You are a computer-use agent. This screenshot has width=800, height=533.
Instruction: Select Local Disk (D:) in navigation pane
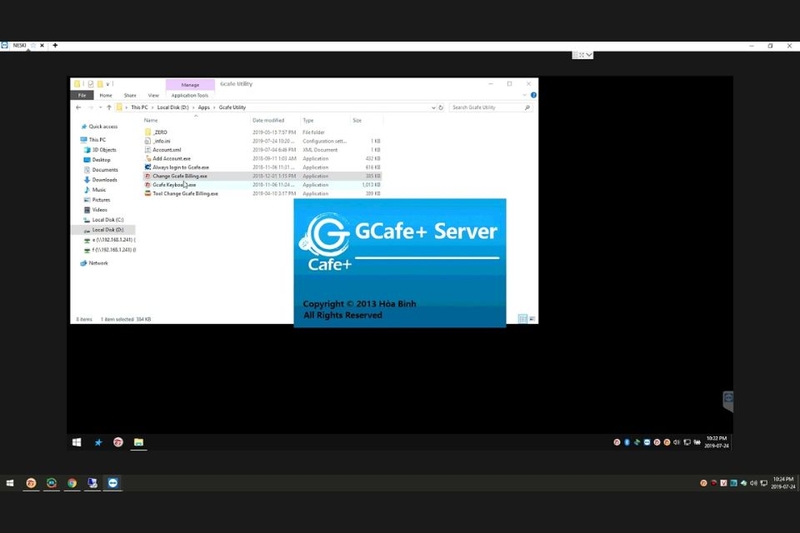(104, 230)
